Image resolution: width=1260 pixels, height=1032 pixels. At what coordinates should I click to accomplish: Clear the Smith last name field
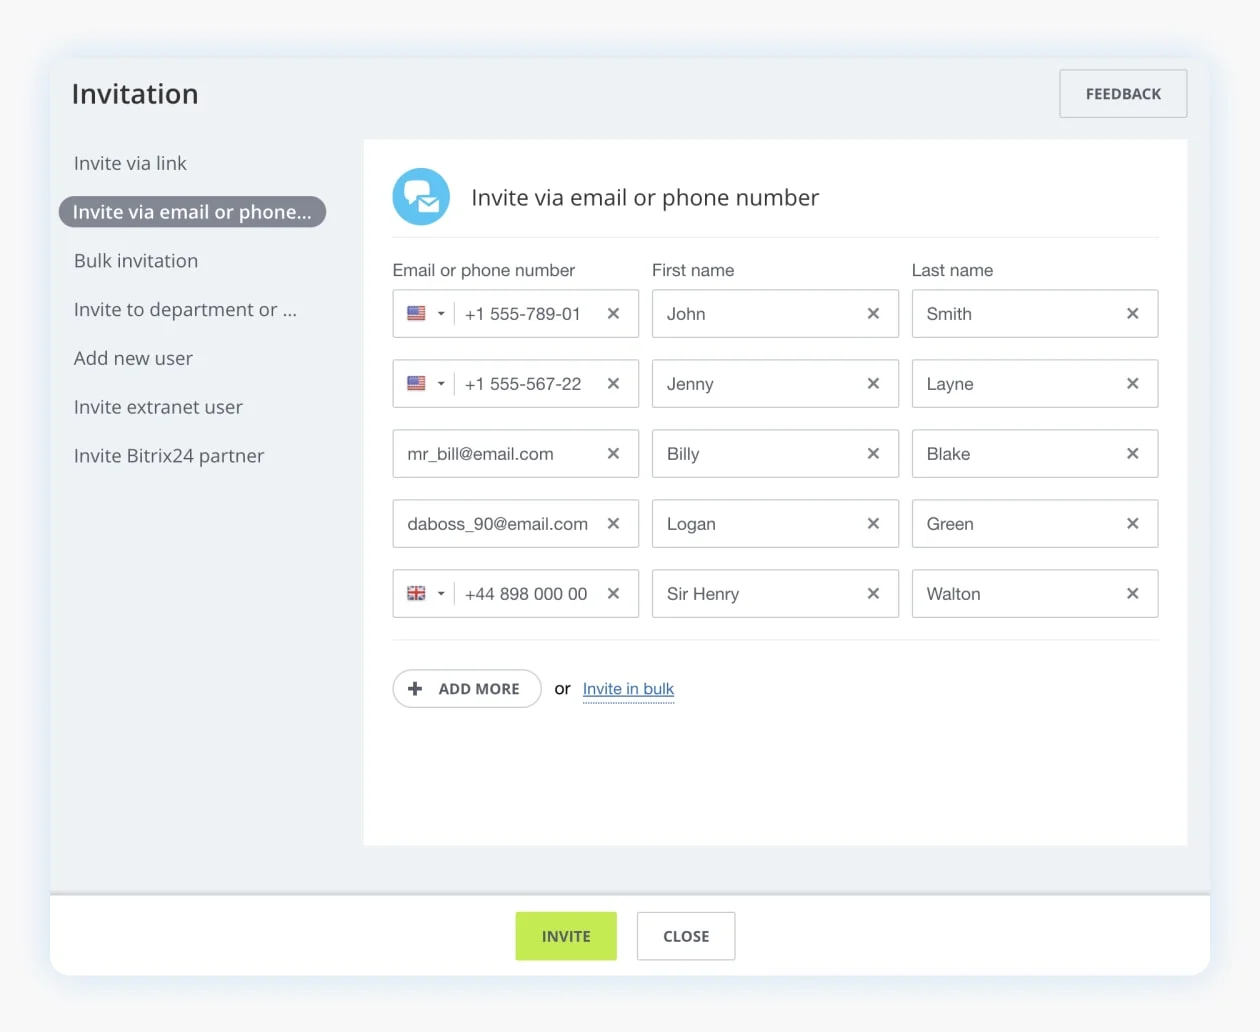(1132, 314)
